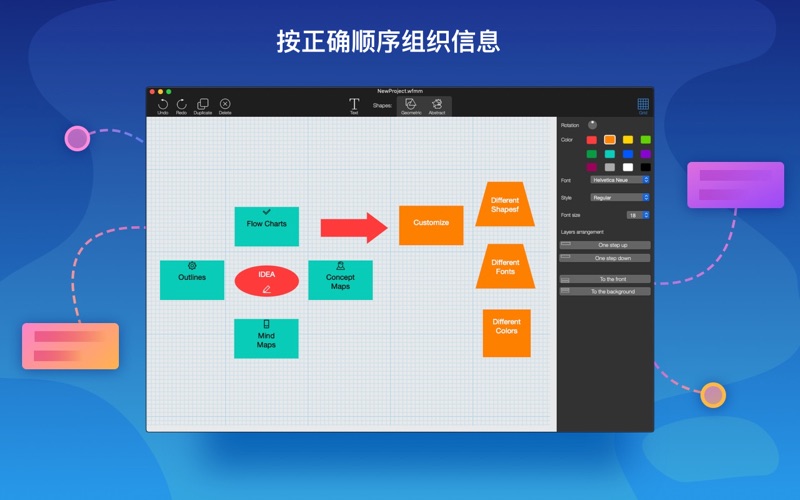The image size is (800, 500).
Task: Open Abstract shapes
Action: (x=437, y=104)
